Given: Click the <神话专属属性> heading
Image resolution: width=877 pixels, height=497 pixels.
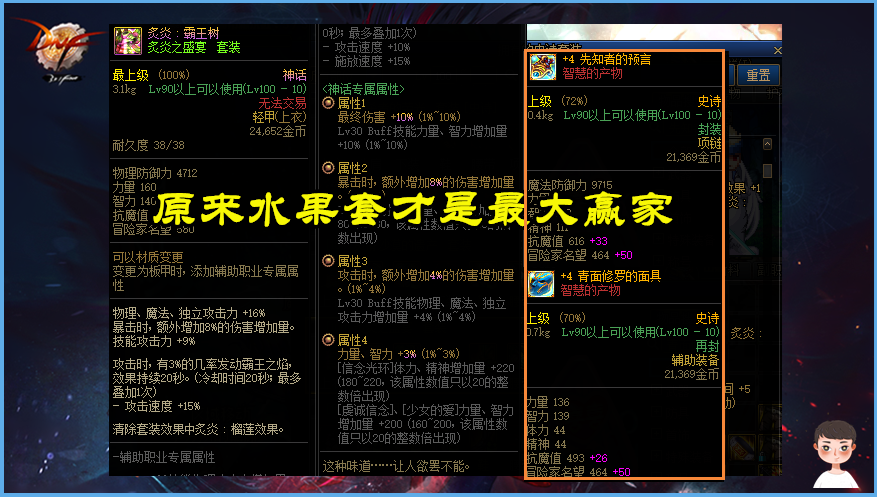Looking at the screenshot, I should pos(363,89).
